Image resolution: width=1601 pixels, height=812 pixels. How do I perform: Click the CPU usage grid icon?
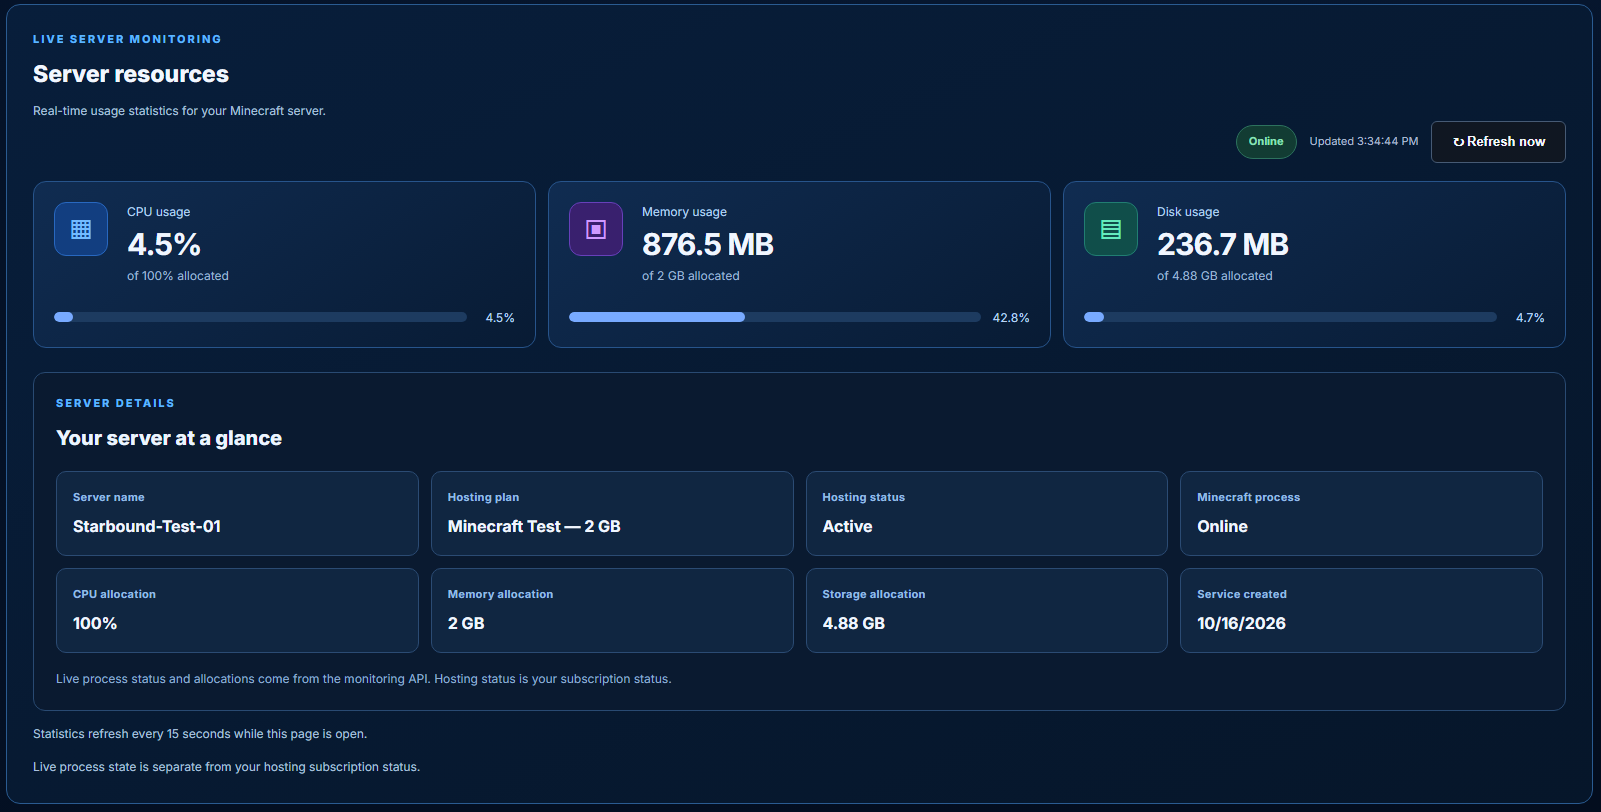click(x=81, y=229)
